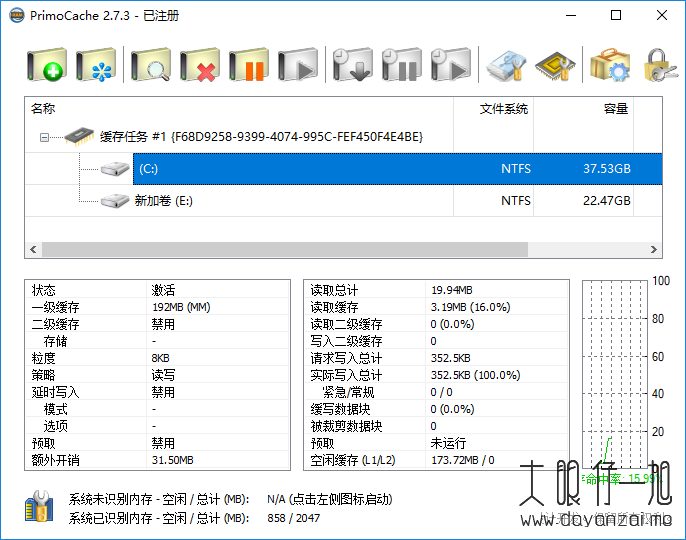
Task: Maximize the PrimoCache window
Action: point(616,16)
